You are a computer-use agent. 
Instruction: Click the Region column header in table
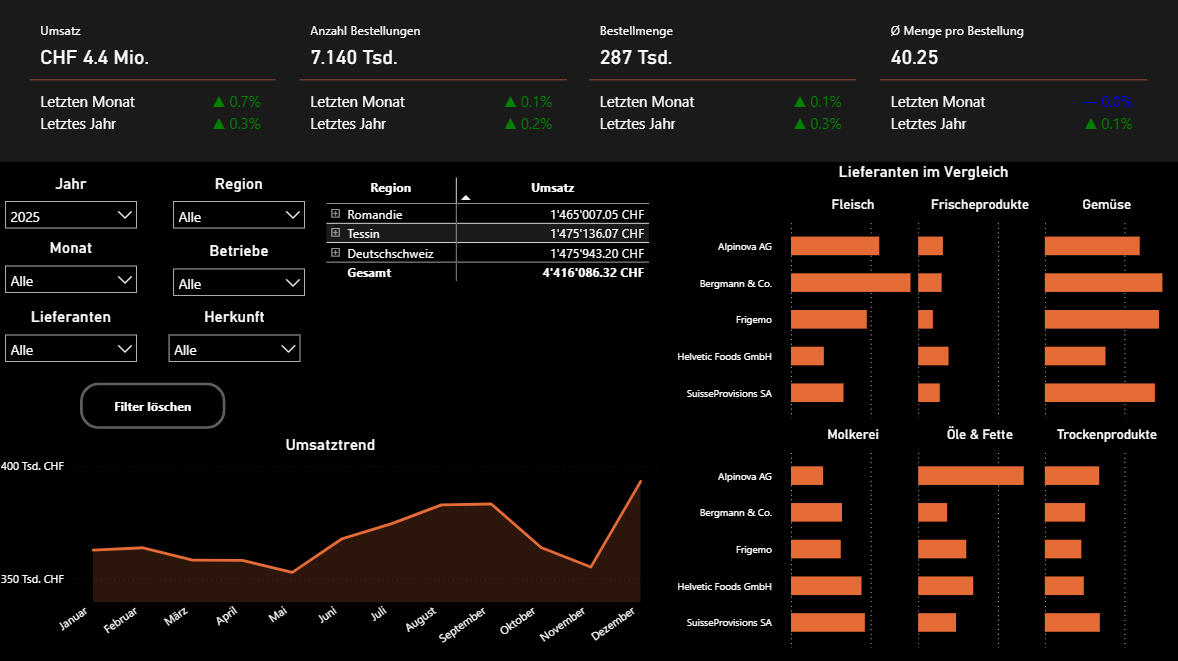point(390,188)
